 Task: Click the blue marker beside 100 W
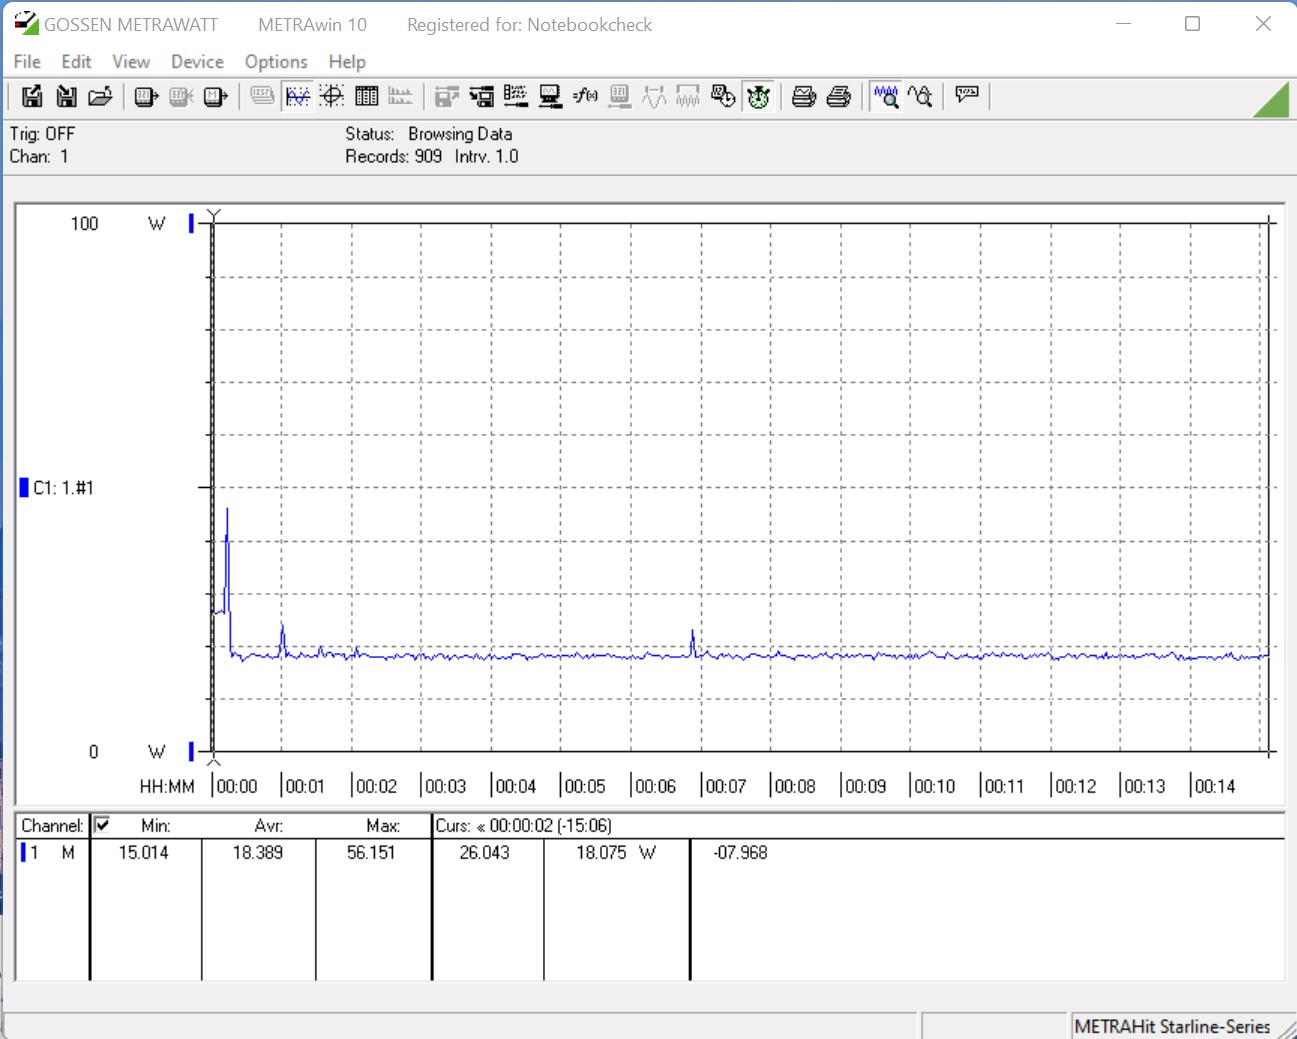click(x=191, y=223)
